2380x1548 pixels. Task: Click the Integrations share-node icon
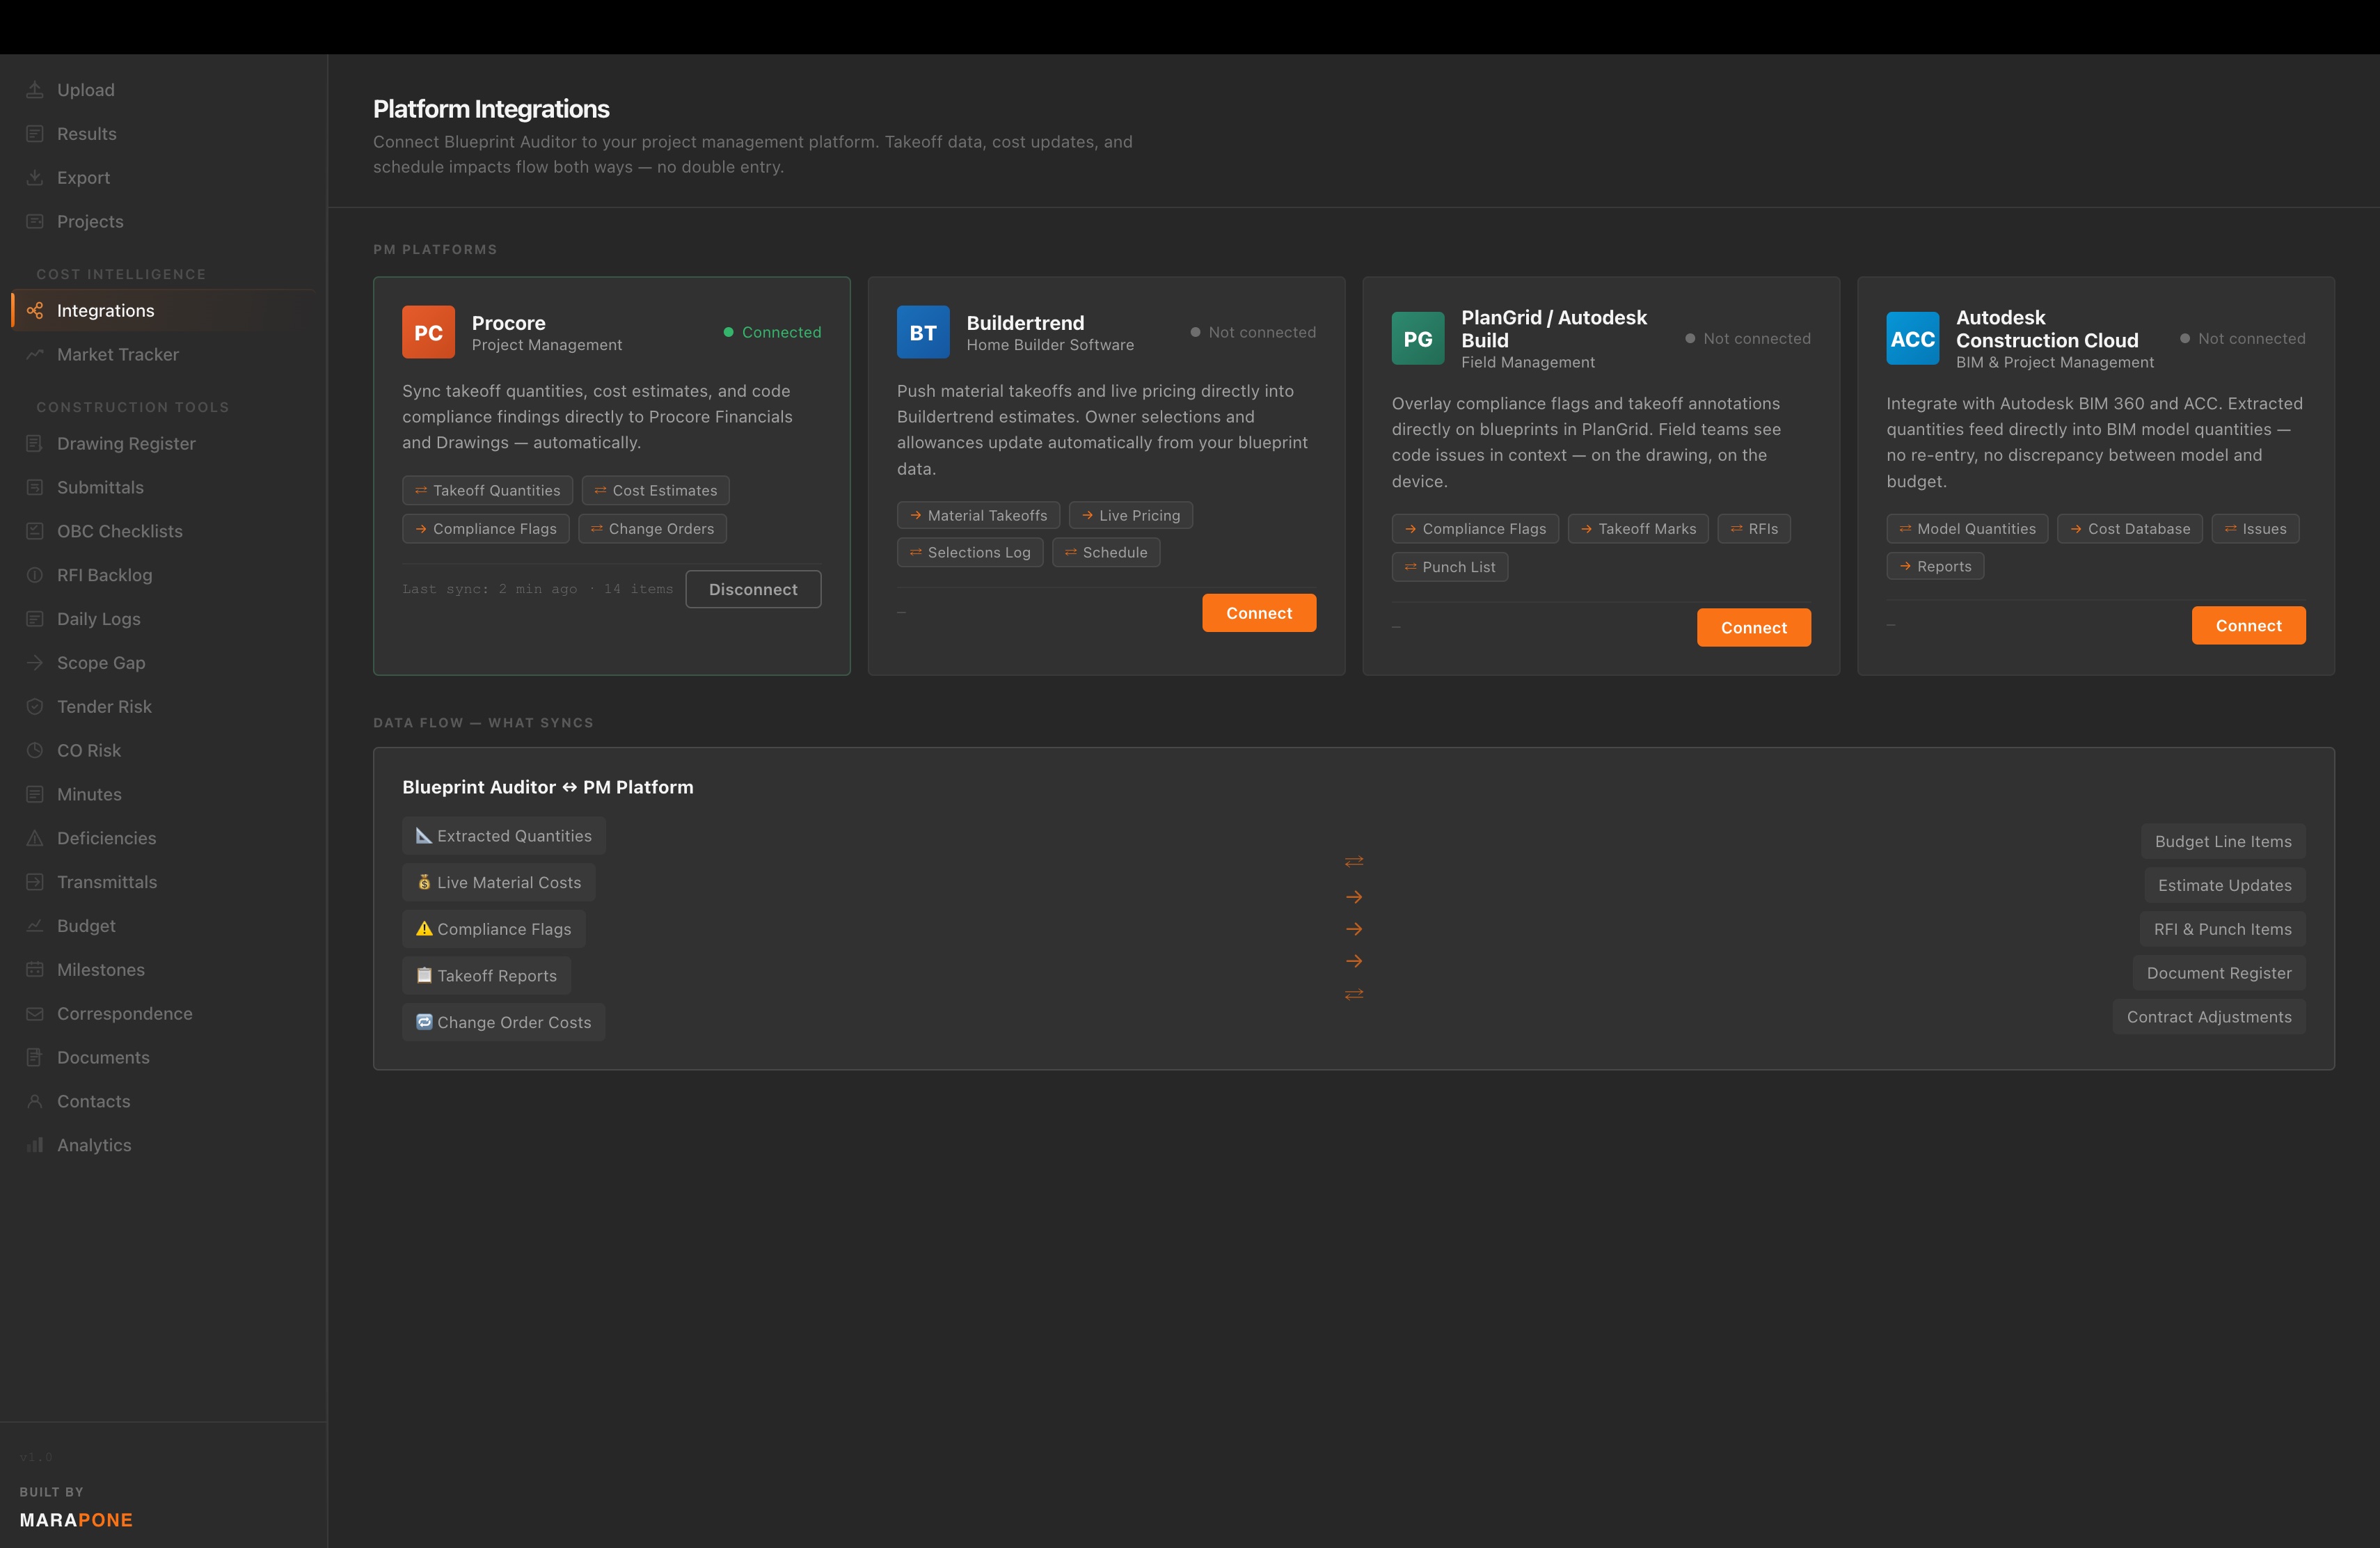(35, 311)
